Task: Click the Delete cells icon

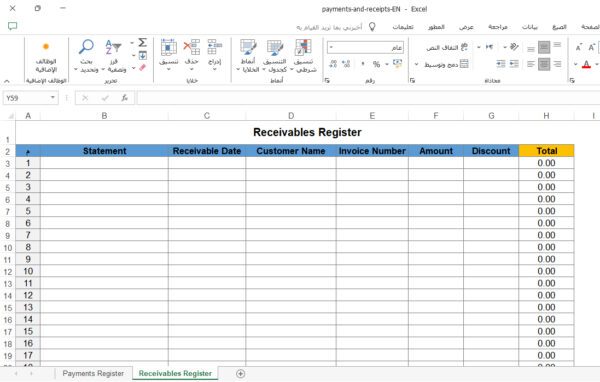Action: click(x=192, y=47)
